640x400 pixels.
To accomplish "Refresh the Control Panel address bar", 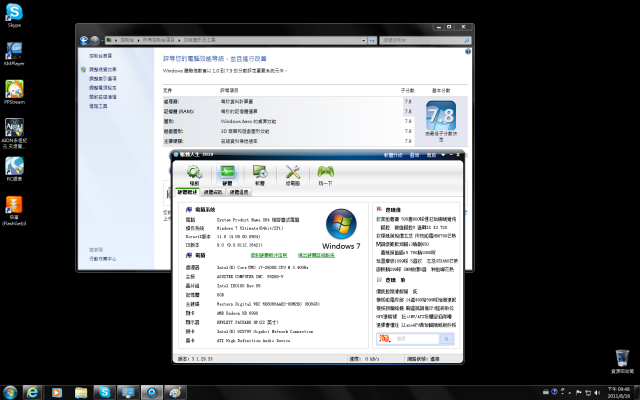I will (372, 40).
